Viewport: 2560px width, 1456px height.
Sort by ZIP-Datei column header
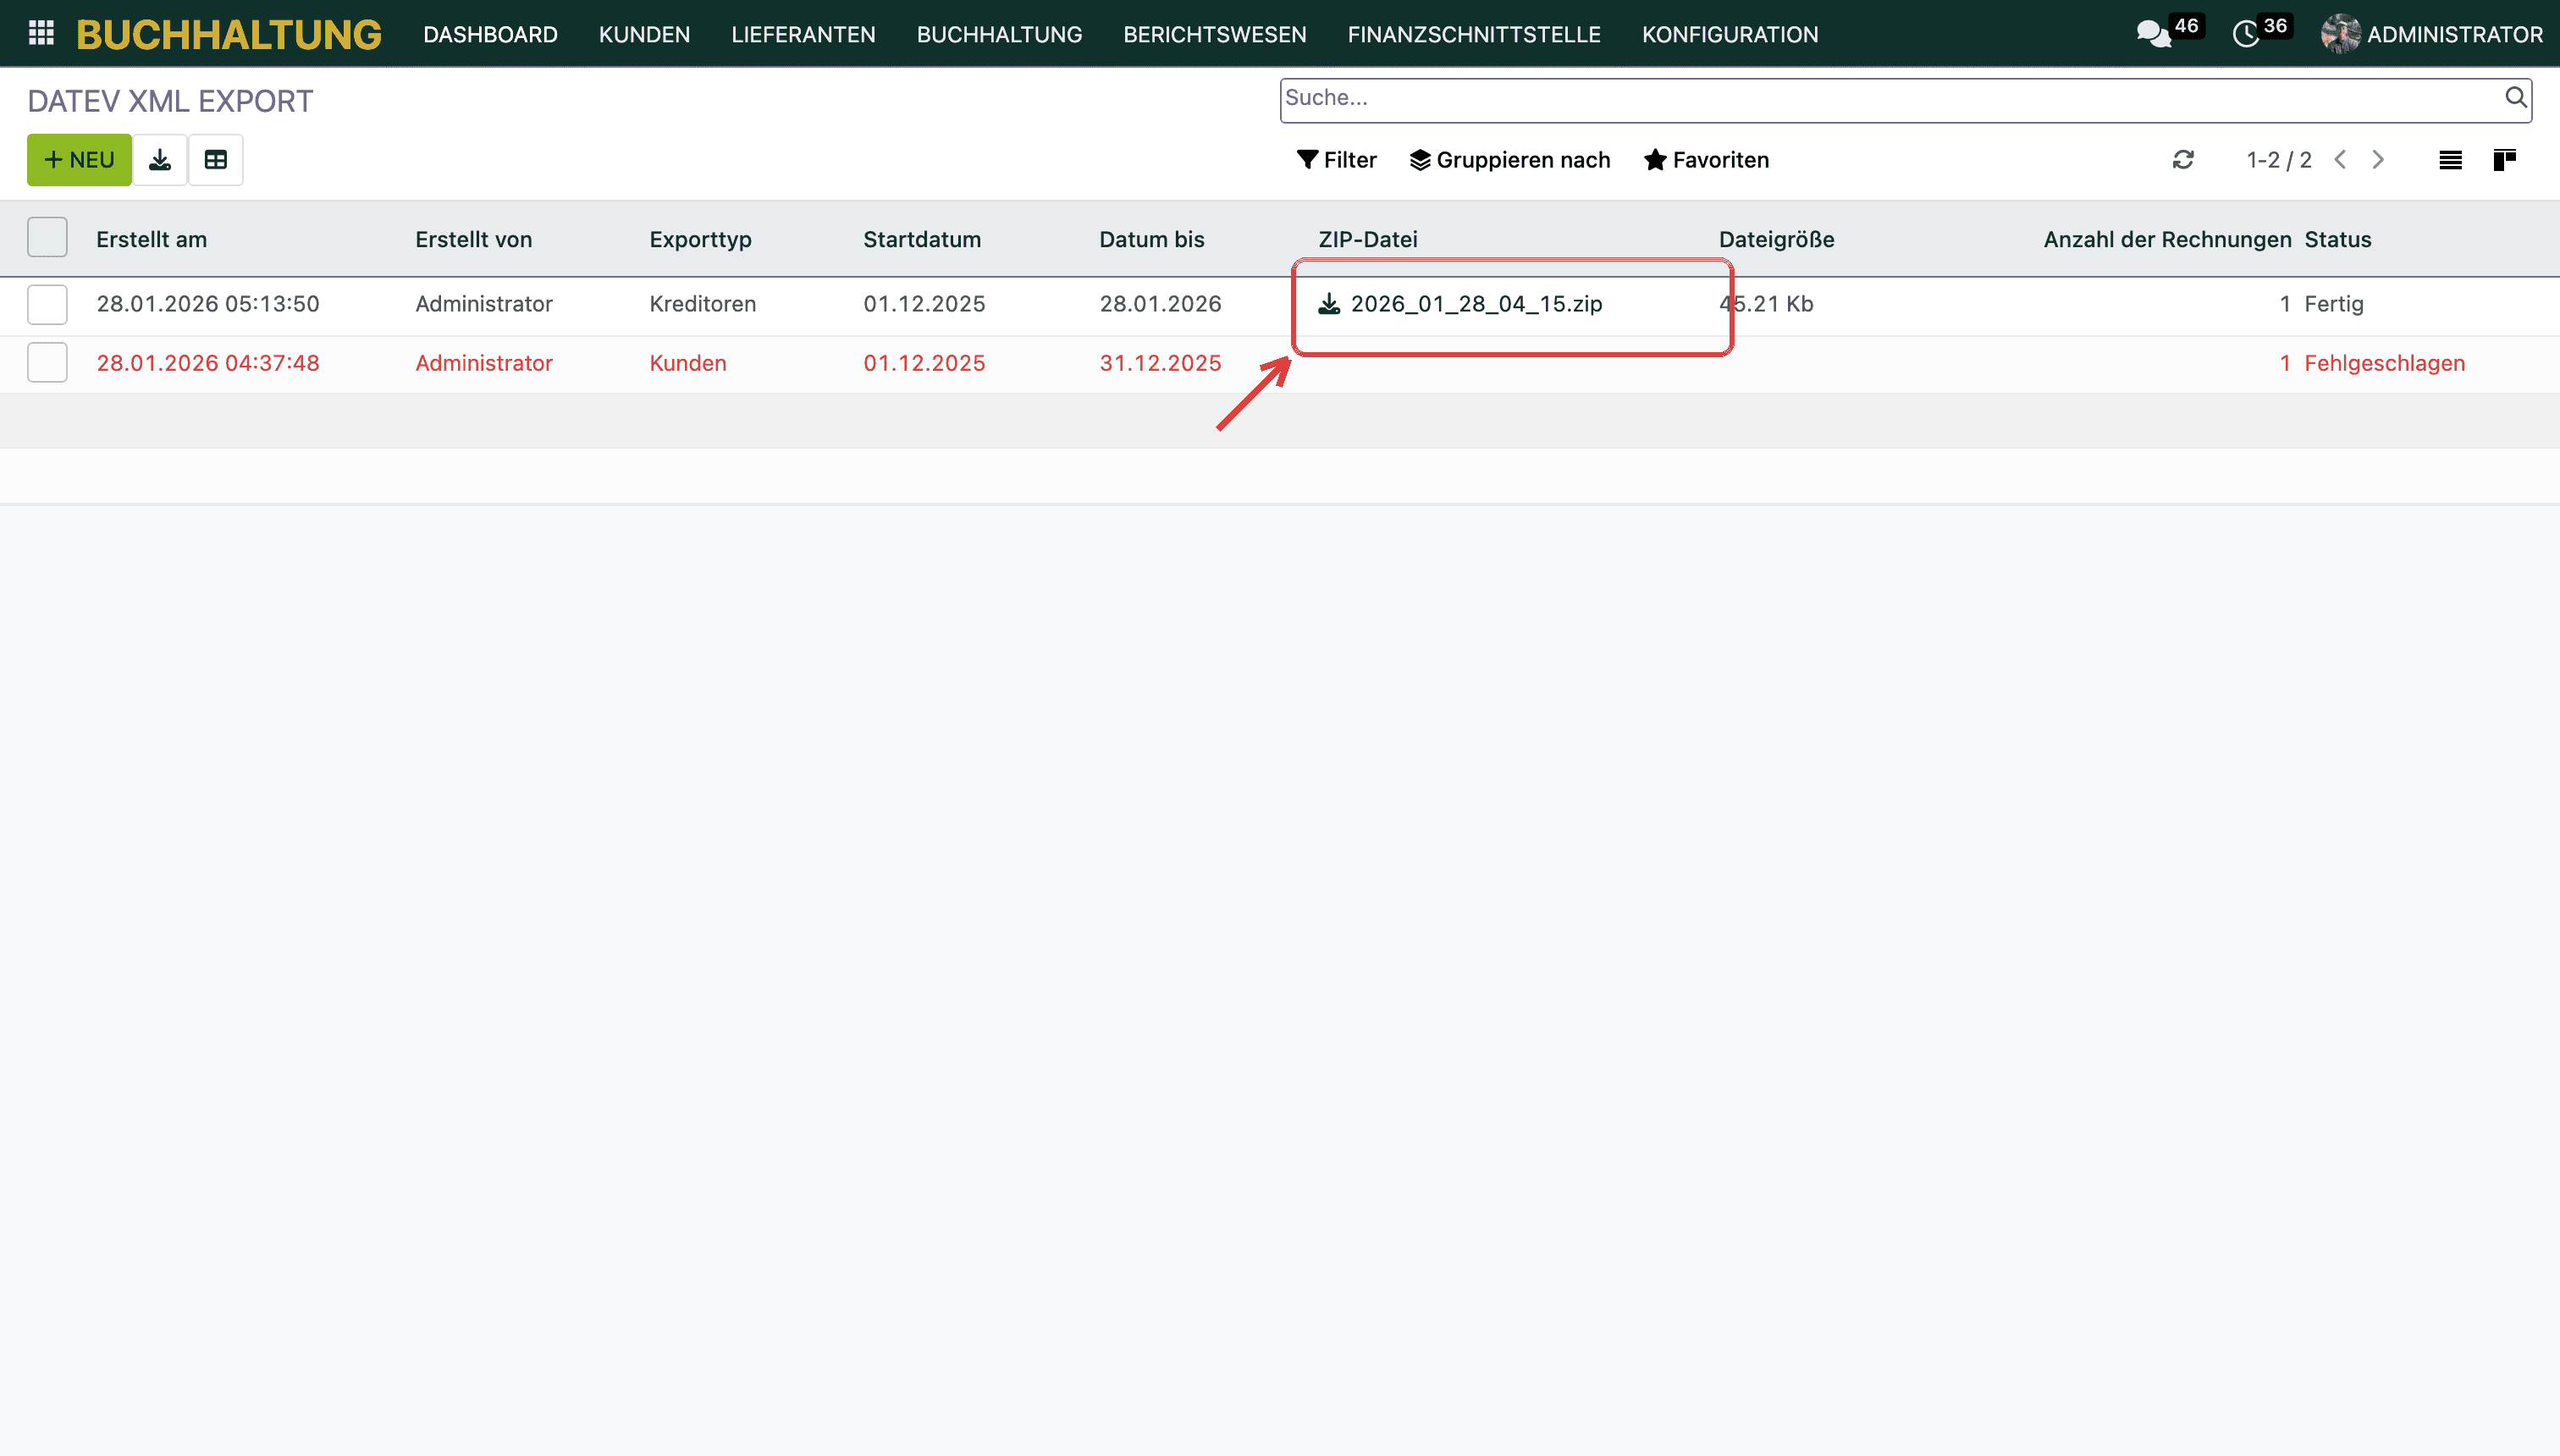[x=1368, y=239]
